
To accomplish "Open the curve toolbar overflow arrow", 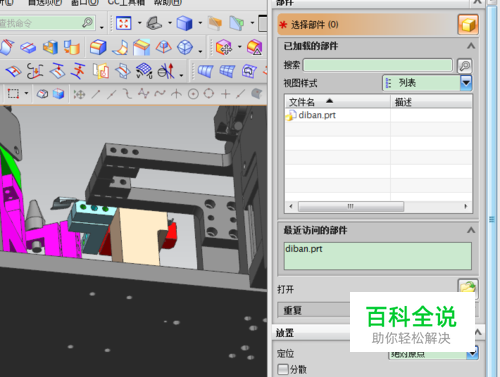I will 181,75.
